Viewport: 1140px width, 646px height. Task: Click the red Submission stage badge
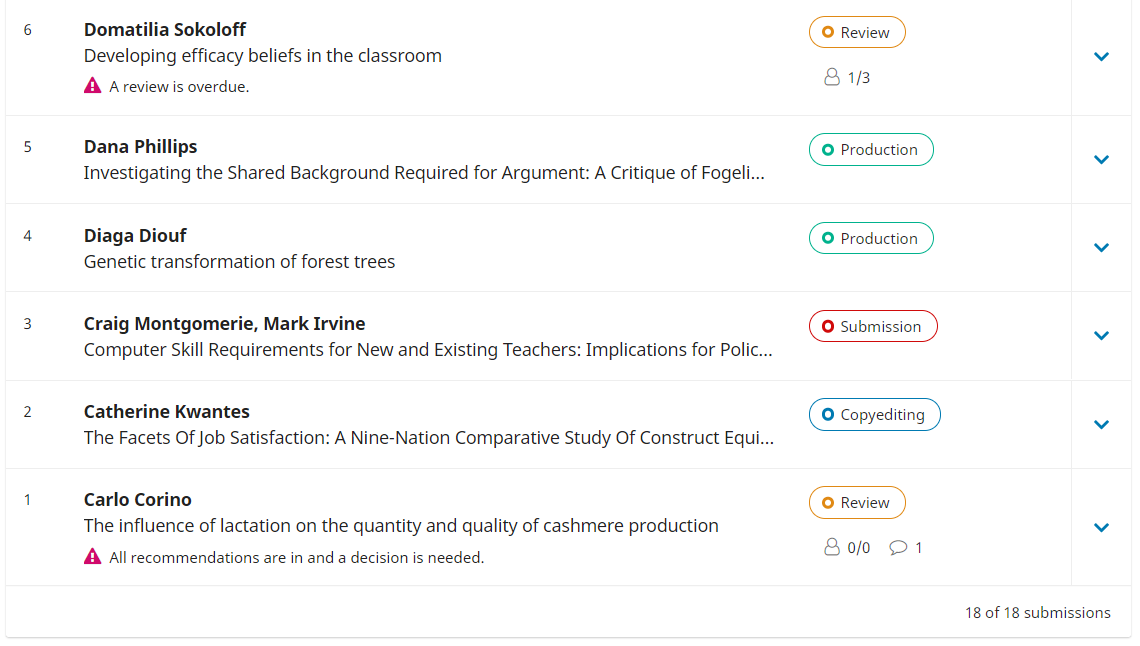(872, 326)
